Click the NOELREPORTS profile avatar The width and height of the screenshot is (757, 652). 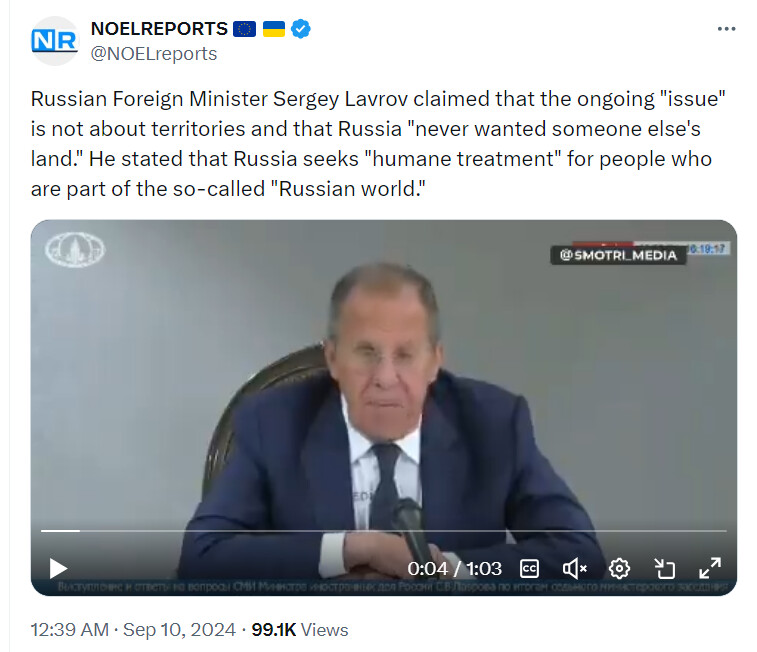click(55, 41)
